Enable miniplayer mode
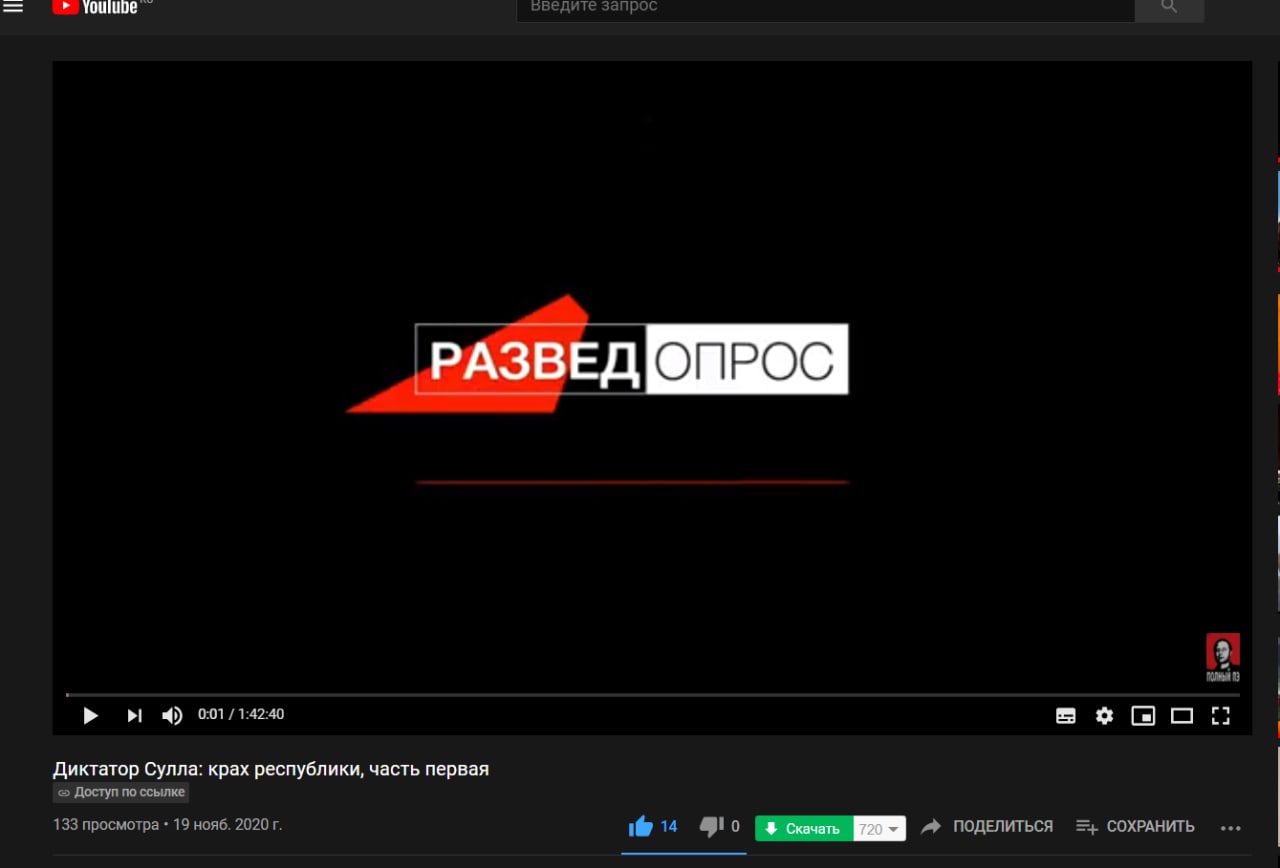The height and width of the screenshot is (868, 1280). (1143, 715)
